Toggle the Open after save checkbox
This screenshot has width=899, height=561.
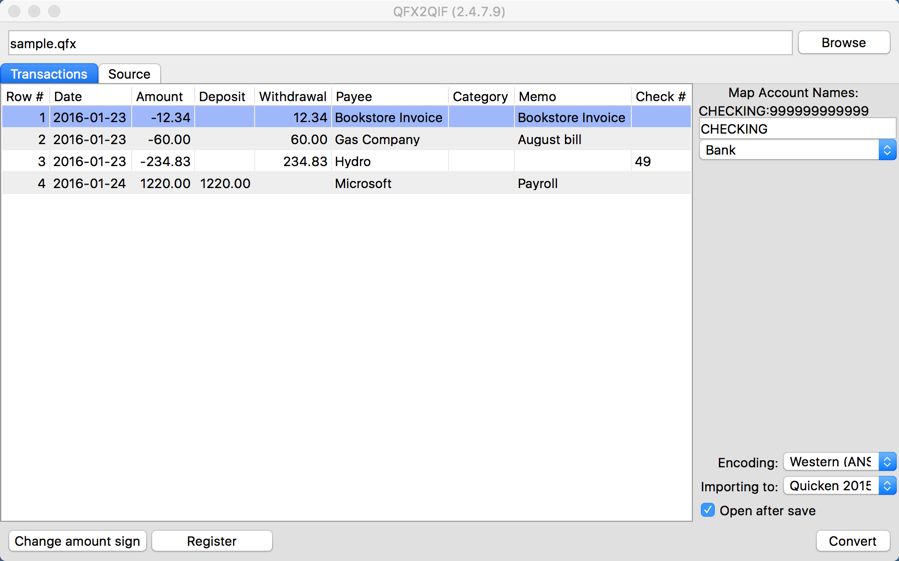708,511
